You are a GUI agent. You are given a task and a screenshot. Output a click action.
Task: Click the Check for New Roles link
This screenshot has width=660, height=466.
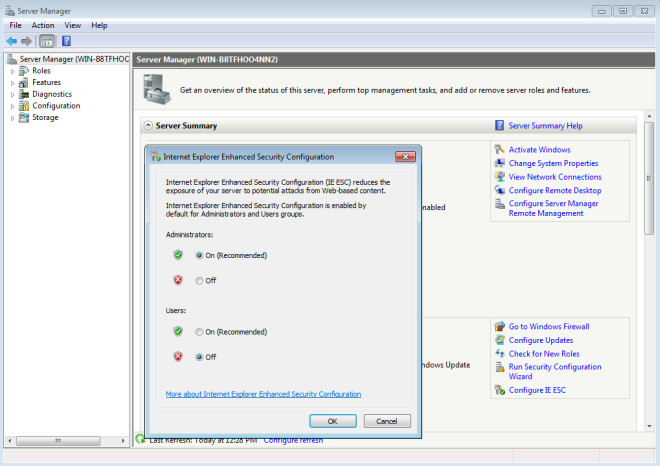tap(544, 354)
